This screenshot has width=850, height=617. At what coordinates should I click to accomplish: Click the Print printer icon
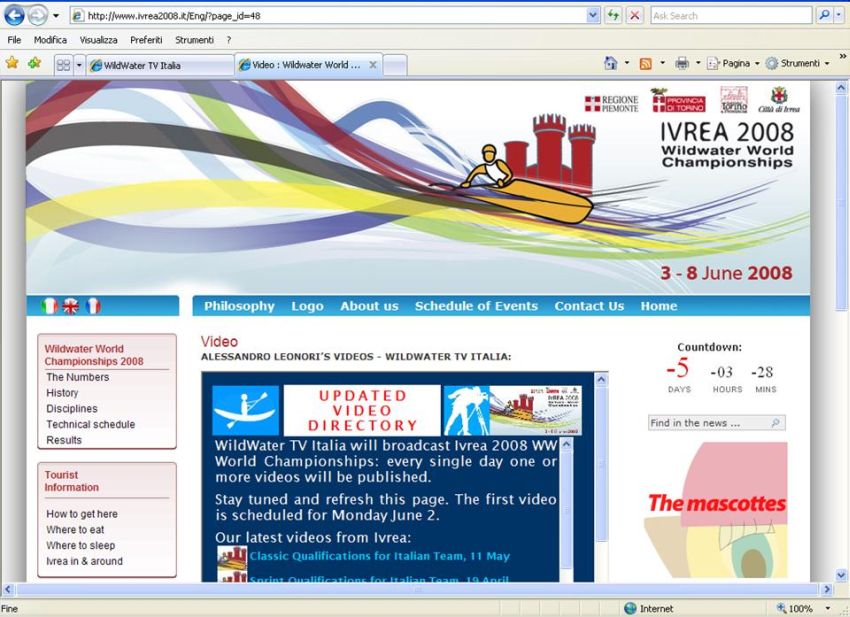tap(681, 64)
